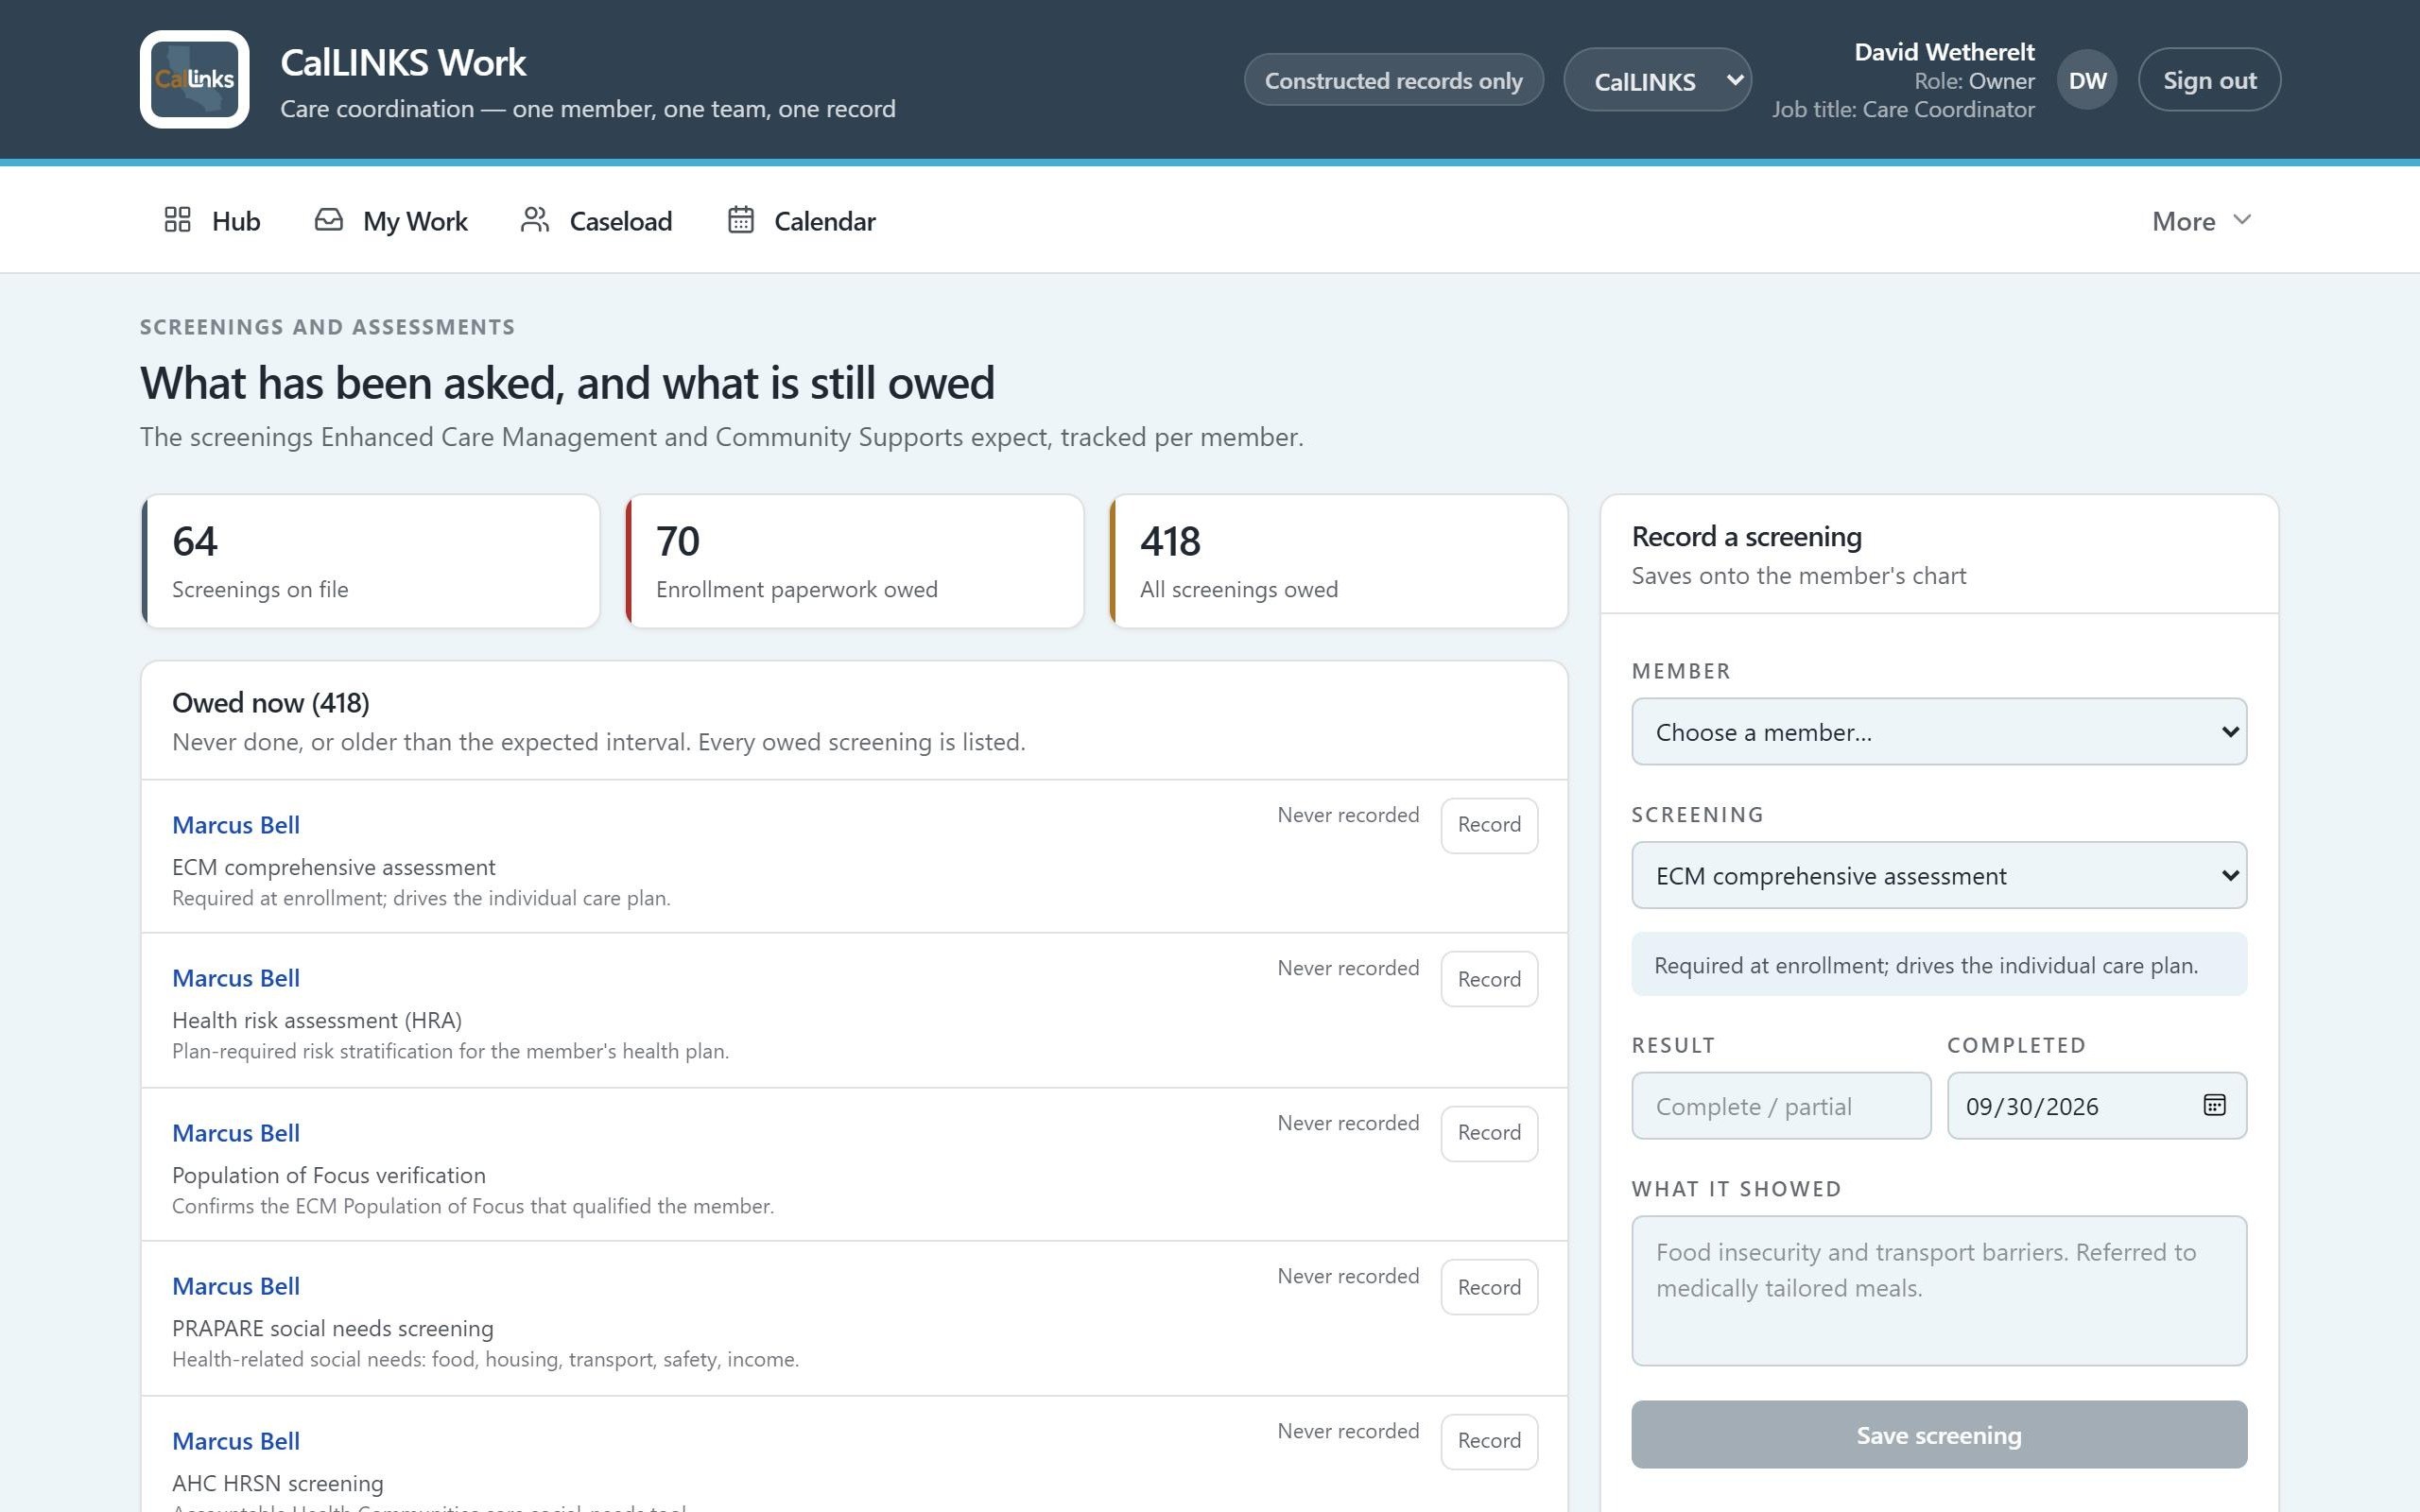Expand the More menu chevron
2420x1512 pixels.
pyautogui.click(x=2241, y=220)
